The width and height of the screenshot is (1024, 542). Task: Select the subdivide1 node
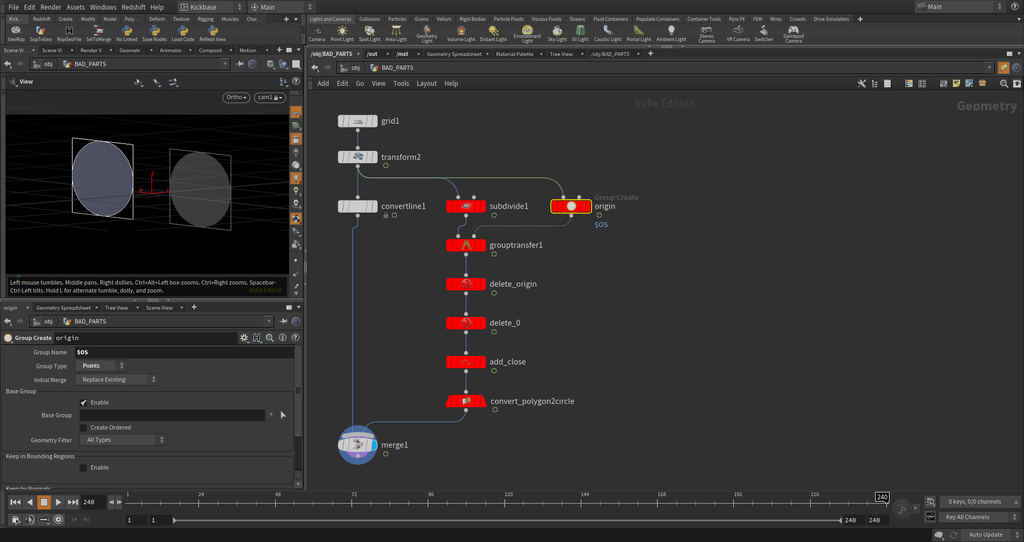(x=466, y=206)
